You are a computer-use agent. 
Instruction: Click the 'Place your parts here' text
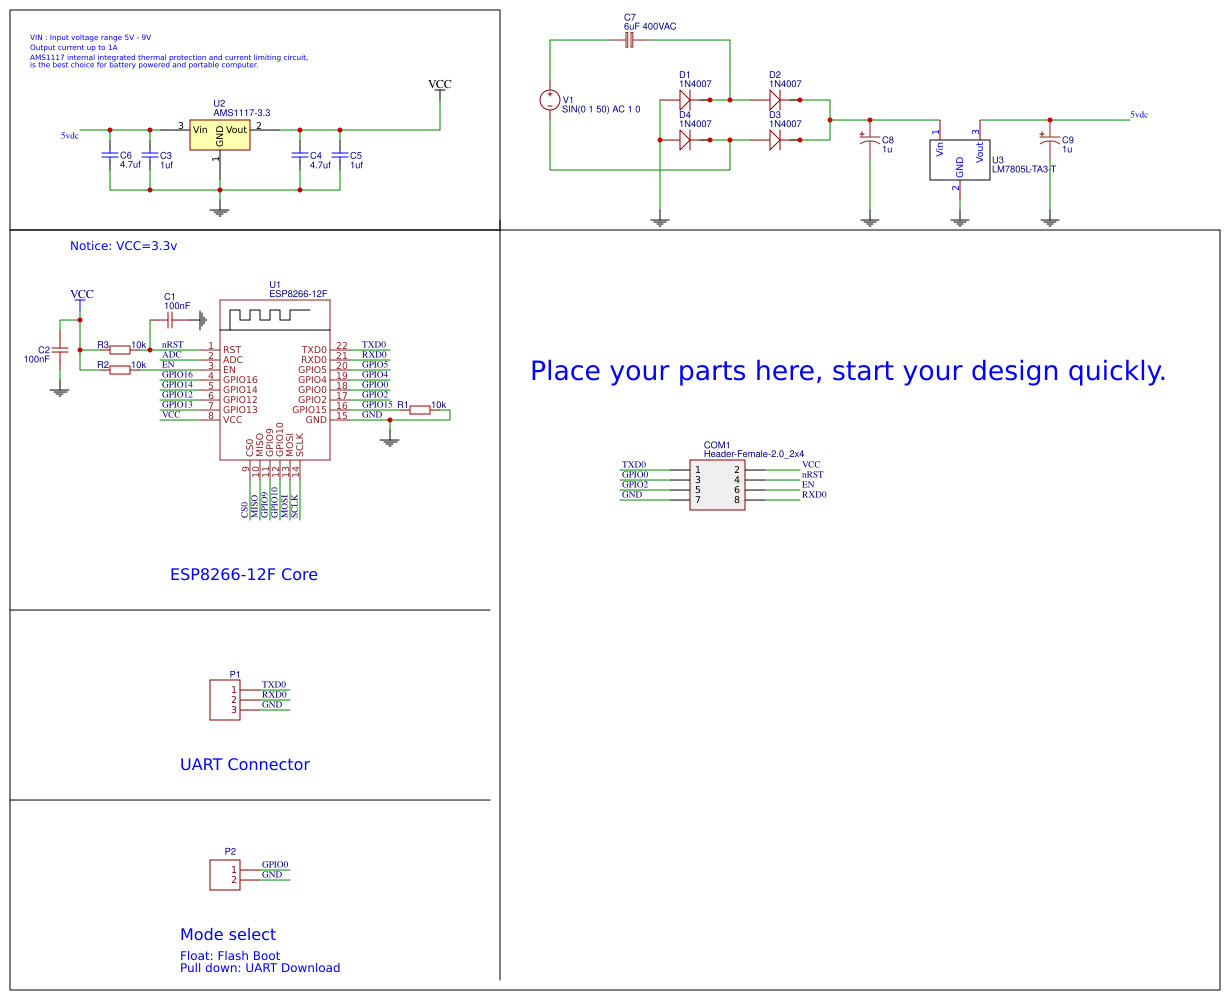pos(848,371)
